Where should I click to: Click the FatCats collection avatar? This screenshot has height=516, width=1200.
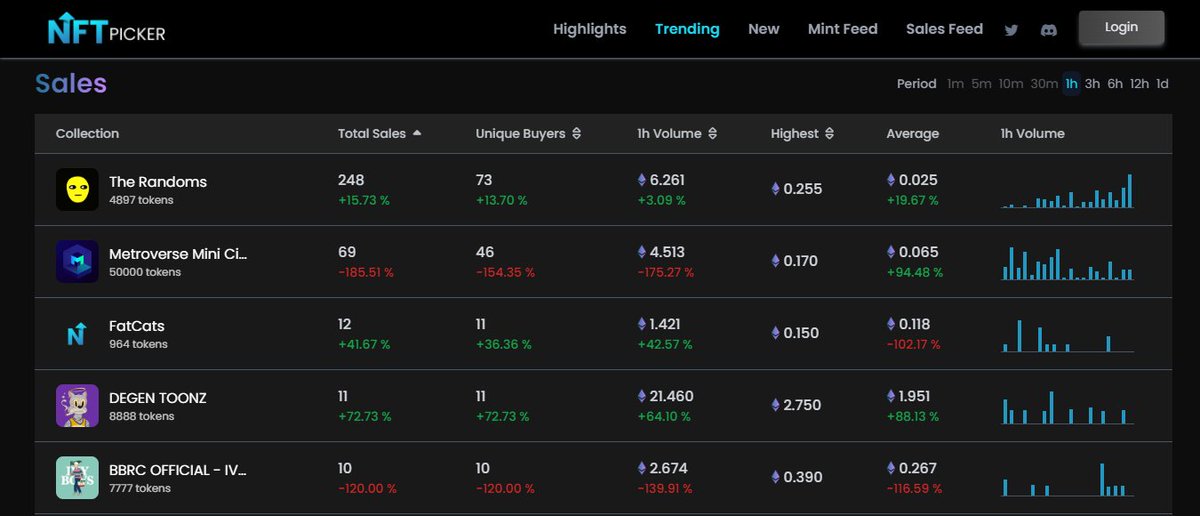pos(77,333)
